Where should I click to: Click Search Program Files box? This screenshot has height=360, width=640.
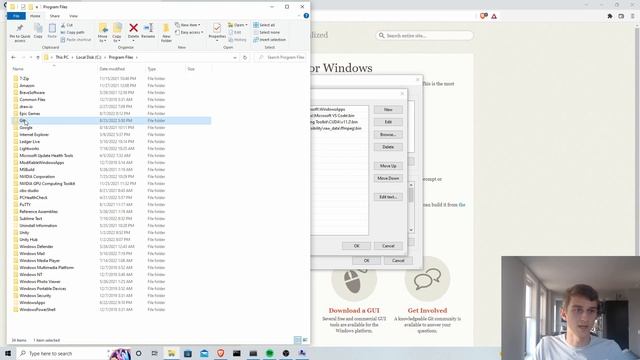[281, 58]
